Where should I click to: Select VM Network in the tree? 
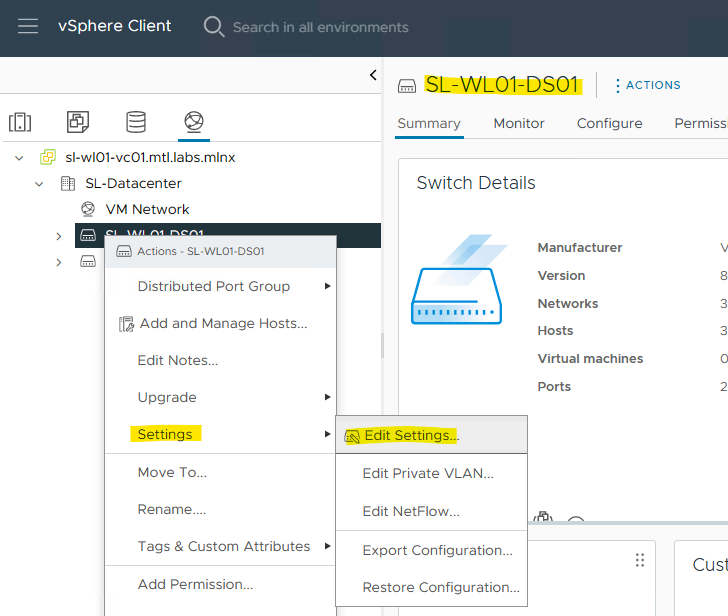(x=147, y=209)
